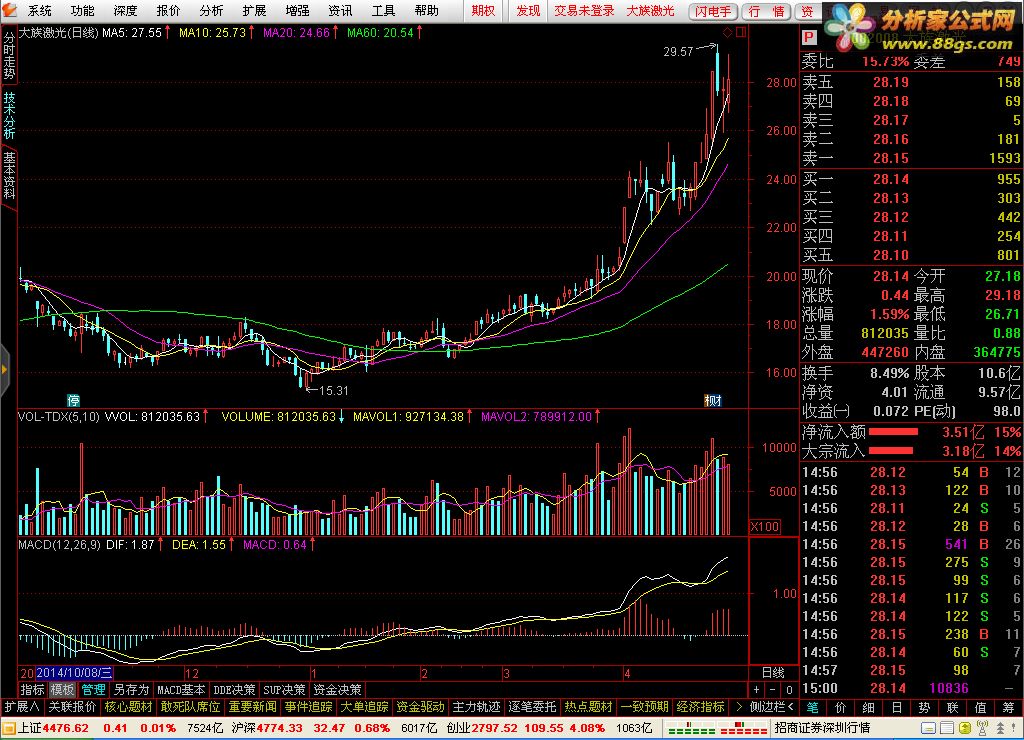Click the double up arrows icon in status bar
Image resolution: width=1024 pixels, height=740 pixels.
tap(999, 728)
